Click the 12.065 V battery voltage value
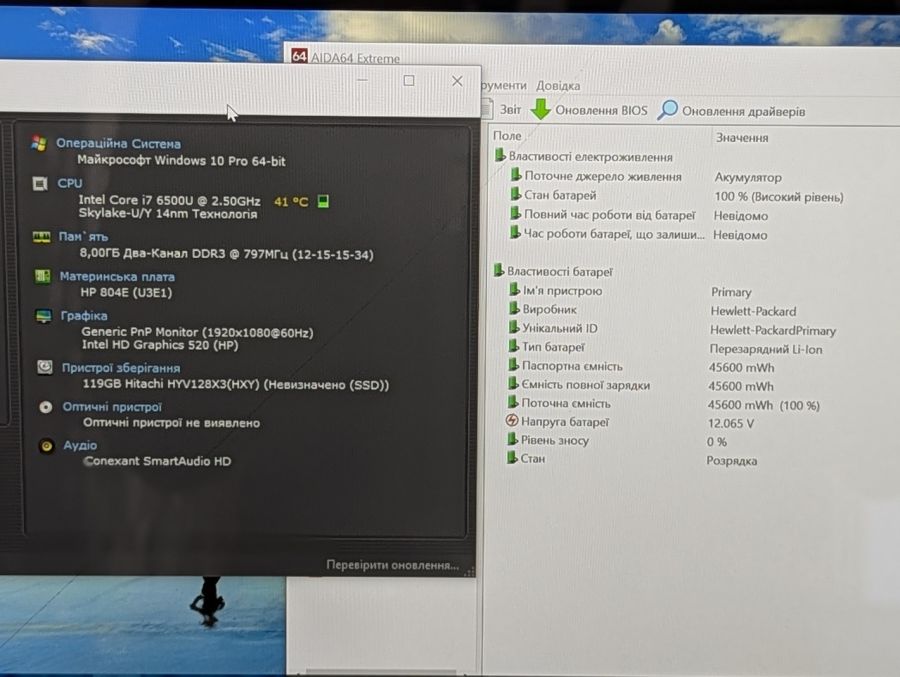Viewport: 900px width, 677px height. coord(731,424)
